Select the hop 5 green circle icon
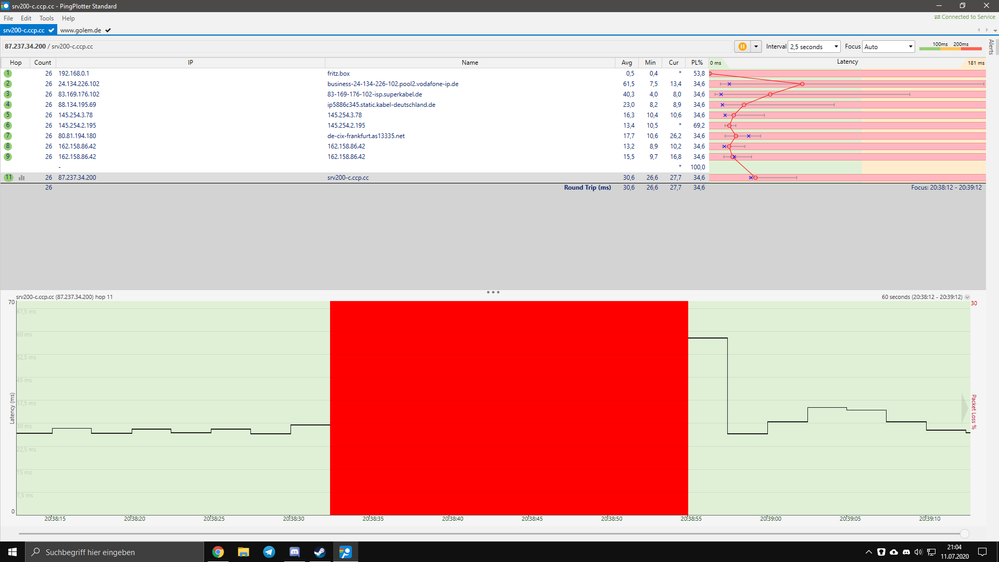Screen dimensions: 999x562 click(8, 115)
